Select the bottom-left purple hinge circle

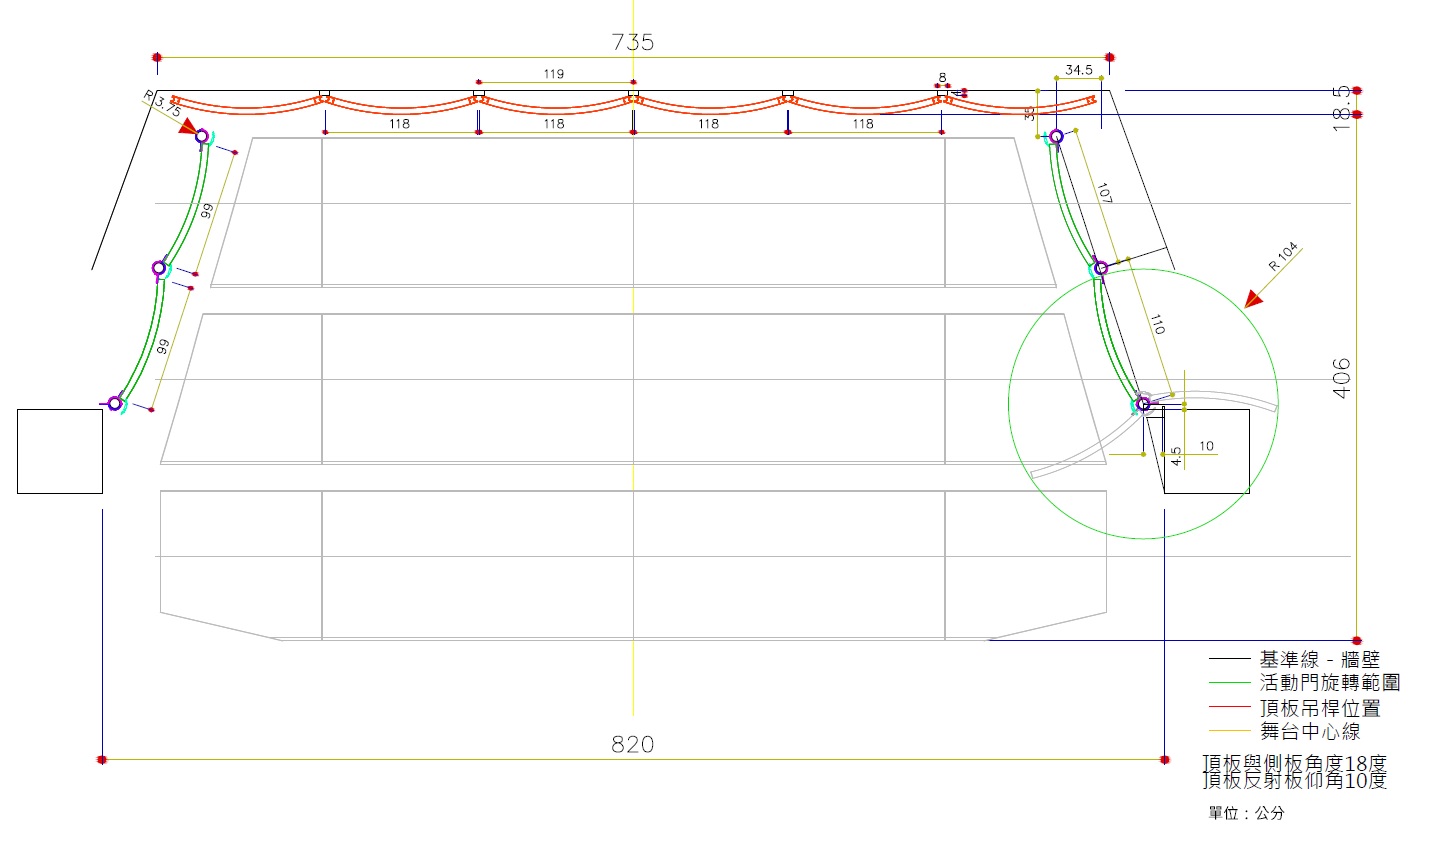tap(115, 403)
